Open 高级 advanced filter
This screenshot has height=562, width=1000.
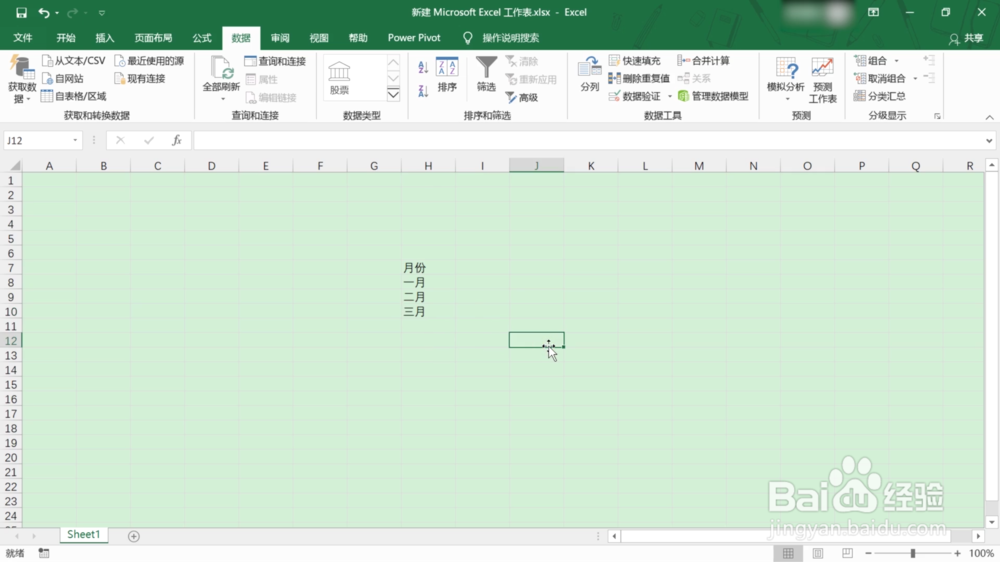point(522,98)
